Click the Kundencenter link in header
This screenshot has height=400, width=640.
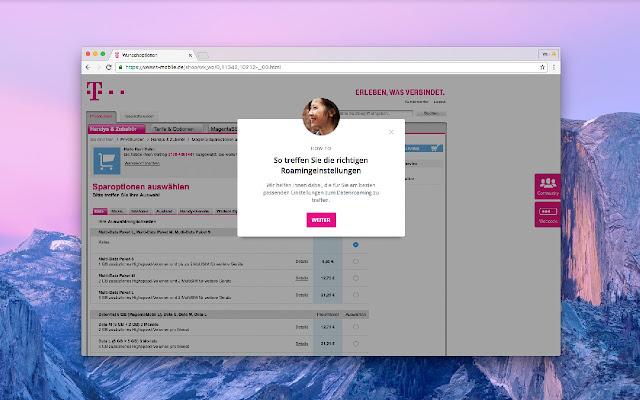point(417,102)
